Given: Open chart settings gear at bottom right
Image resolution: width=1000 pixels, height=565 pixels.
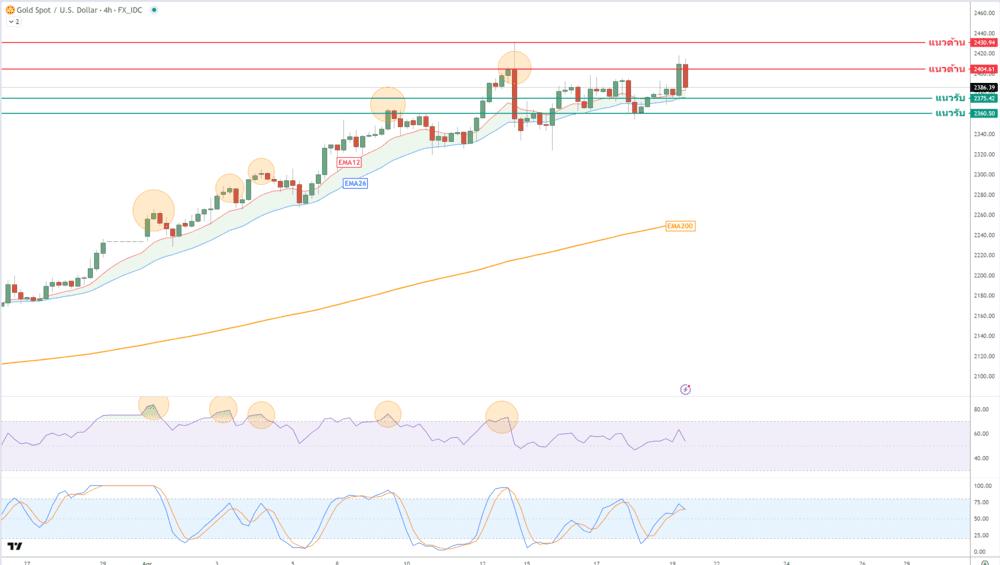Looking at the screenshot, I should (x=984, y=563).
